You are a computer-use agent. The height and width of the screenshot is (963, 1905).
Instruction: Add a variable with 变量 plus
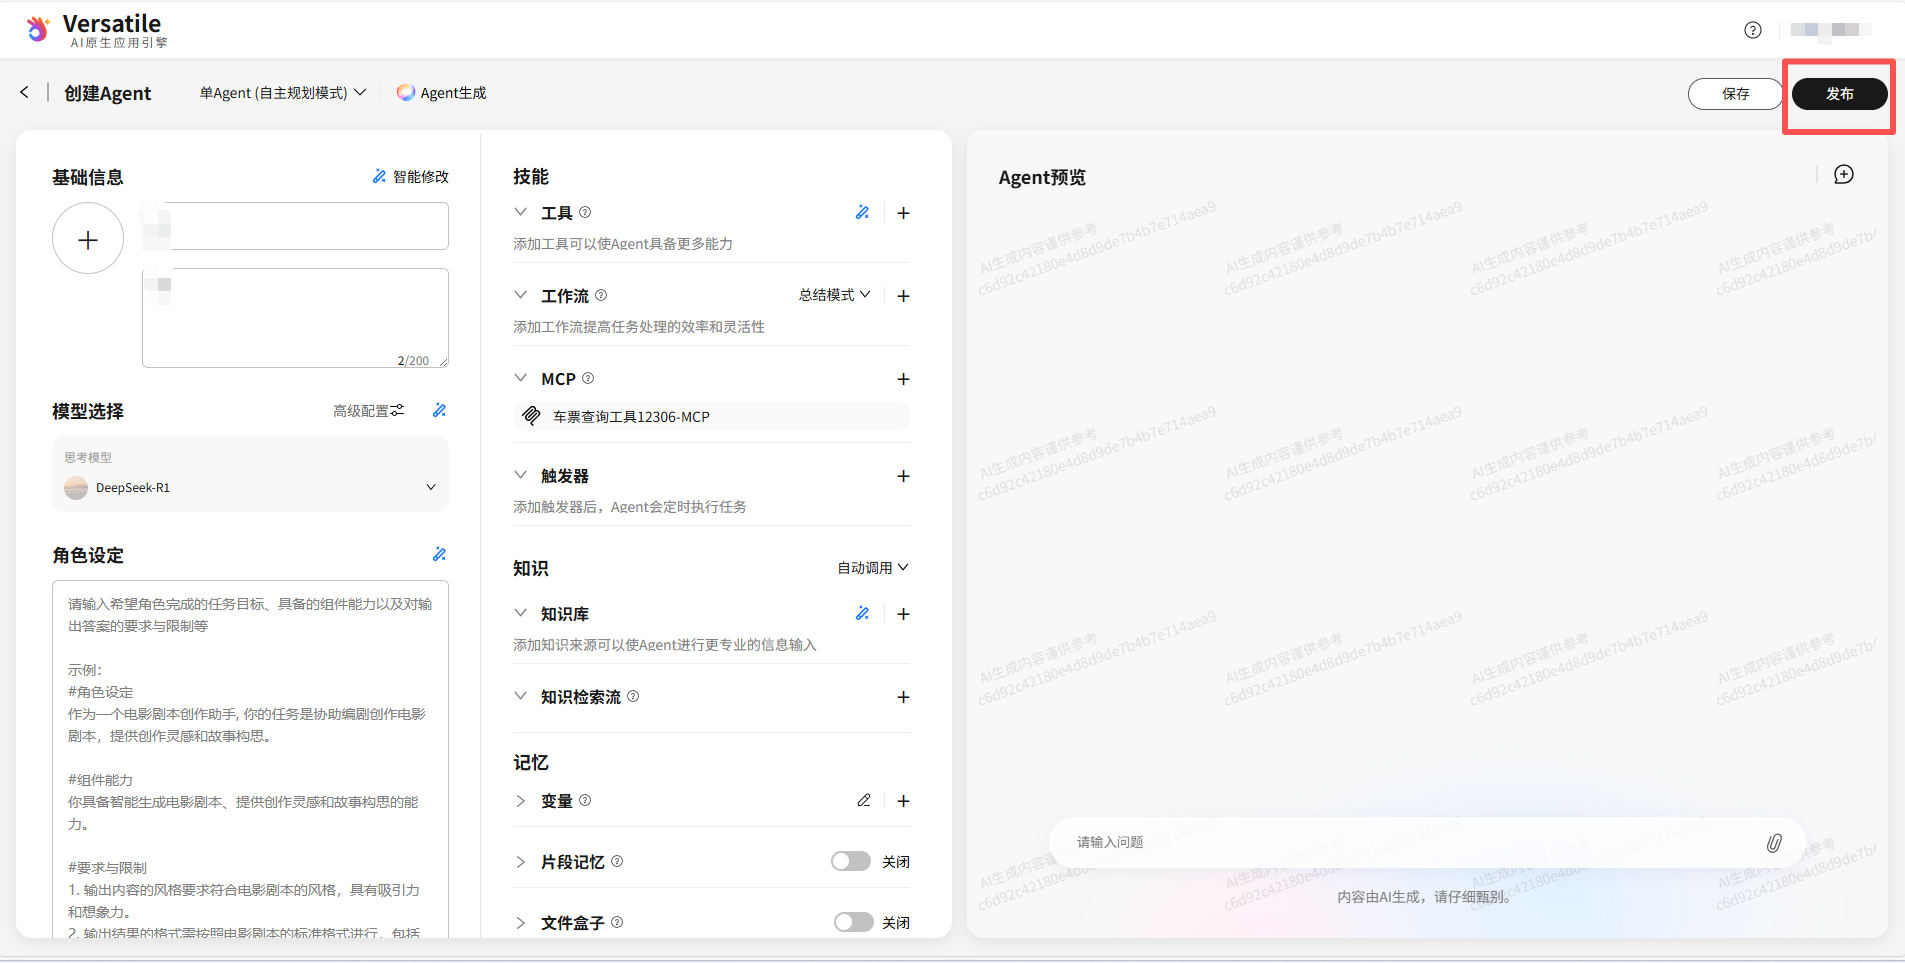903,801
